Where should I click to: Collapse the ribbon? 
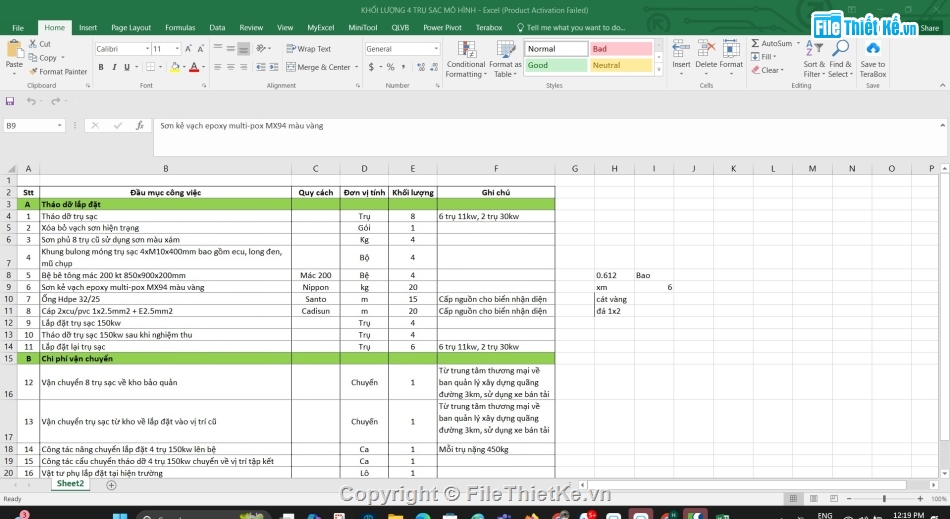[x=943, y=85]
